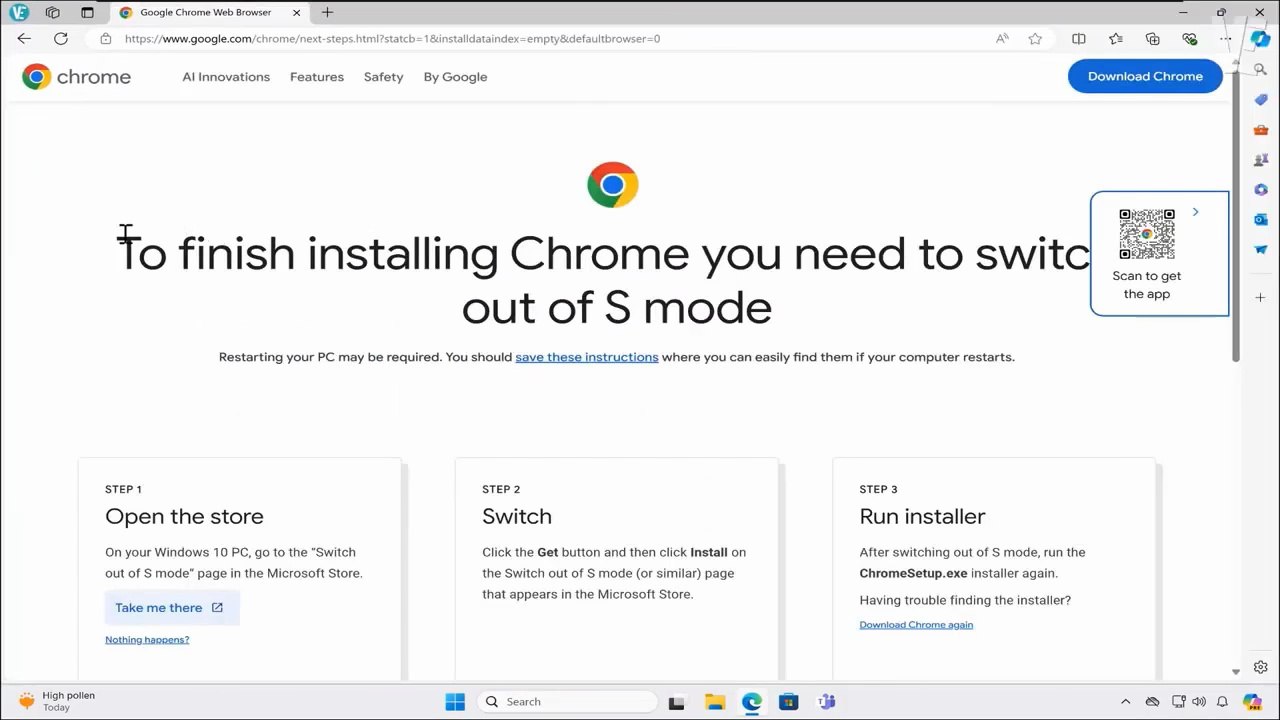Image resolution: width=1280 pixels, height=720 pixels.
Task: Click the QR code image
Action: tap(1147, 234)
